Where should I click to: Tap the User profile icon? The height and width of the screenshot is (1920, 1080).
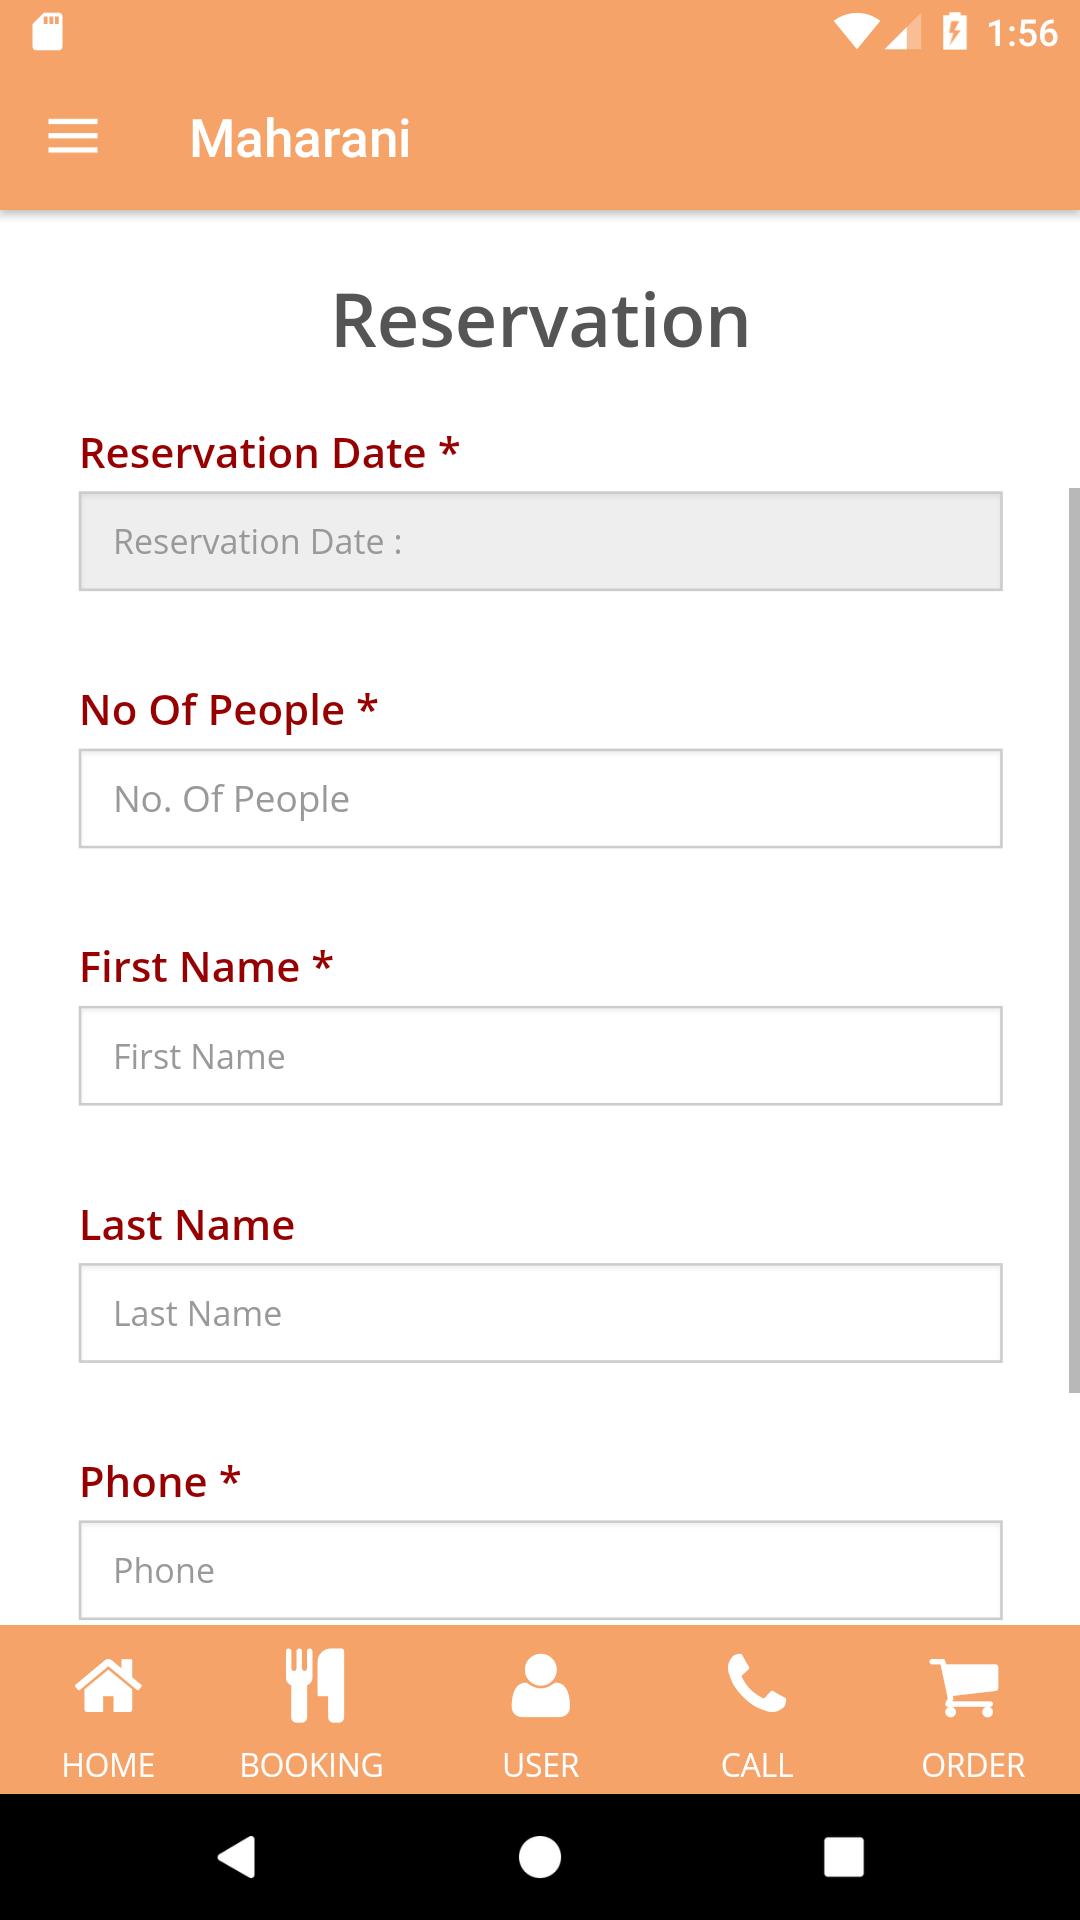click(x=541, y=1686)
